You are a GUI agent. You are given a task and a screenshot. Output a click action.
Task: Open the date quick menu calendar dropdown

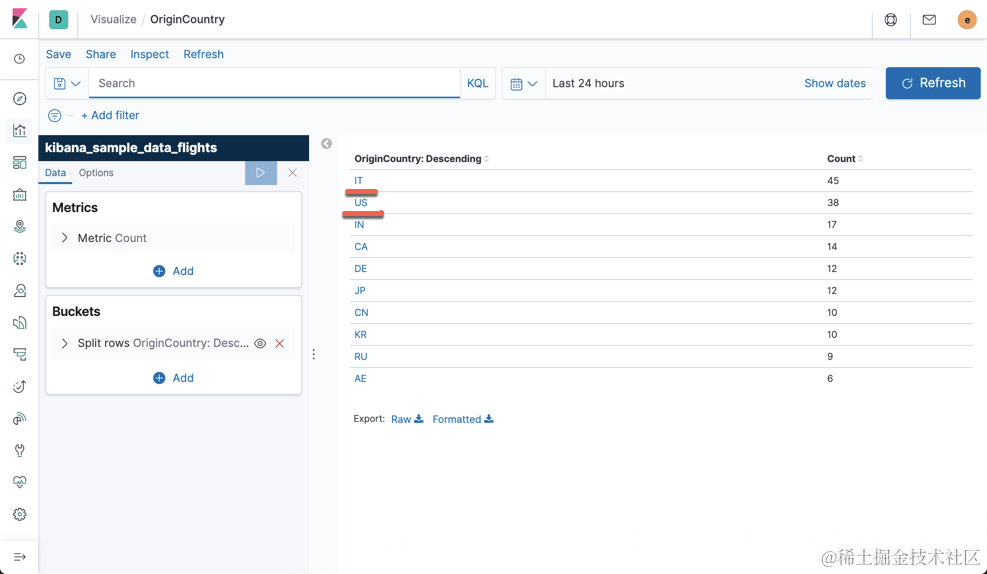pos(524,83)
